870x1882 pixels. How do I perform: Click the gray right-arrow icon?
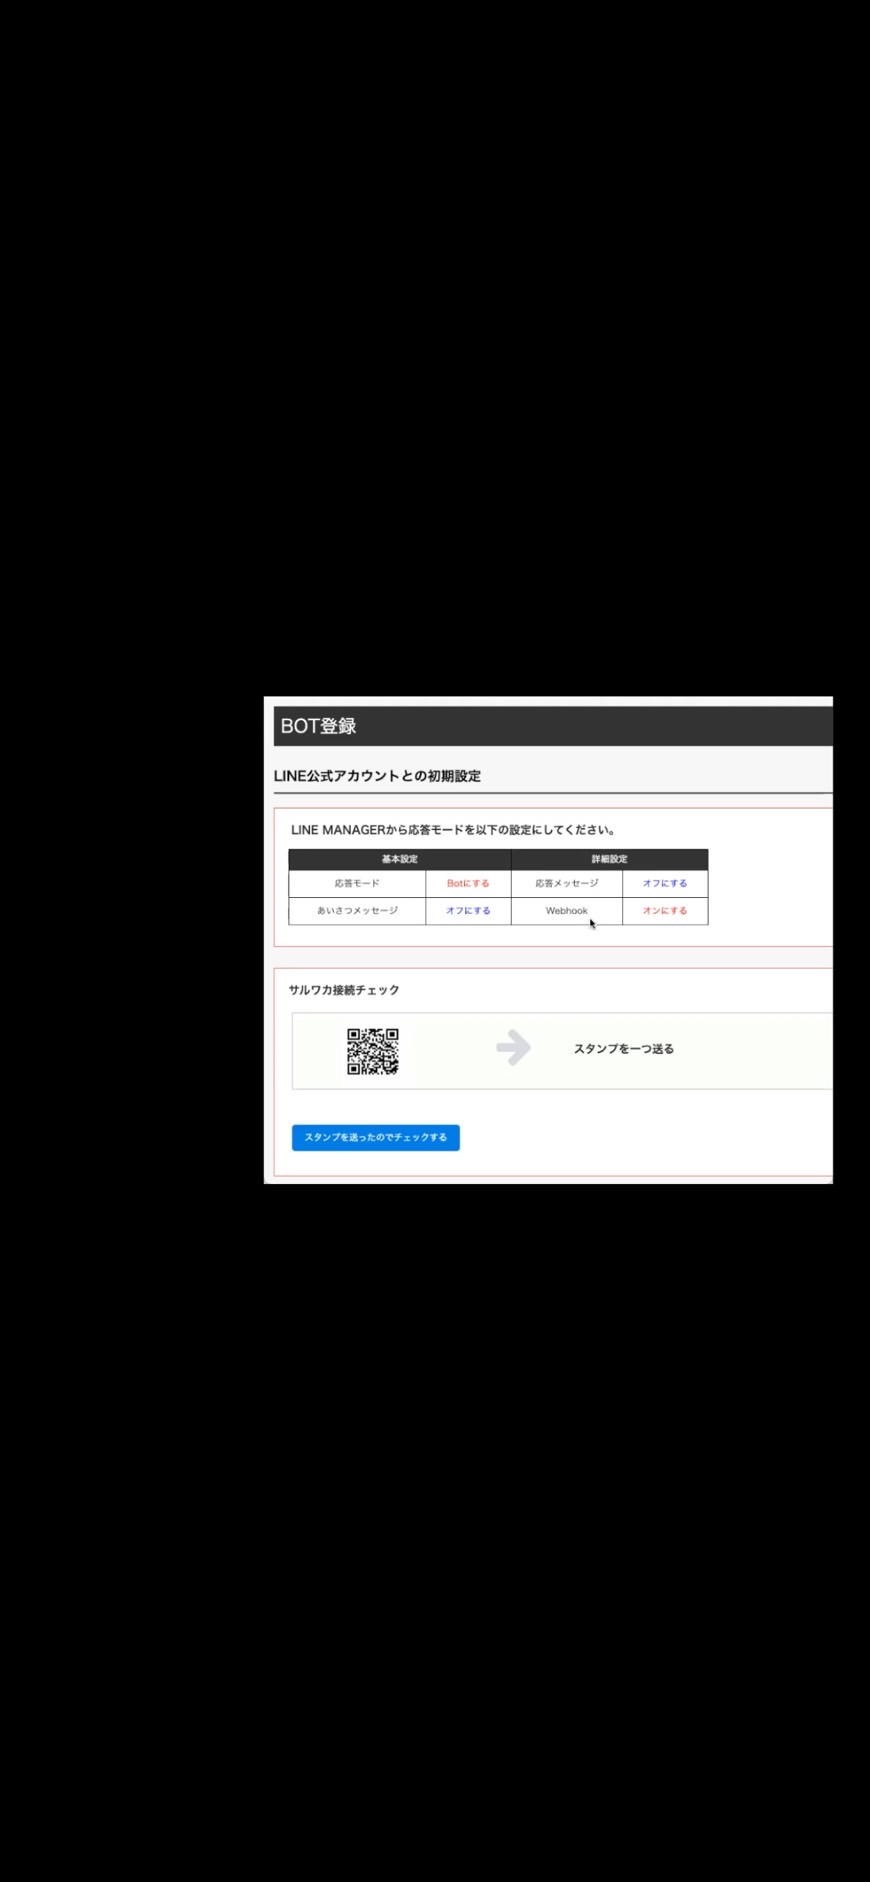[513, 1048]
